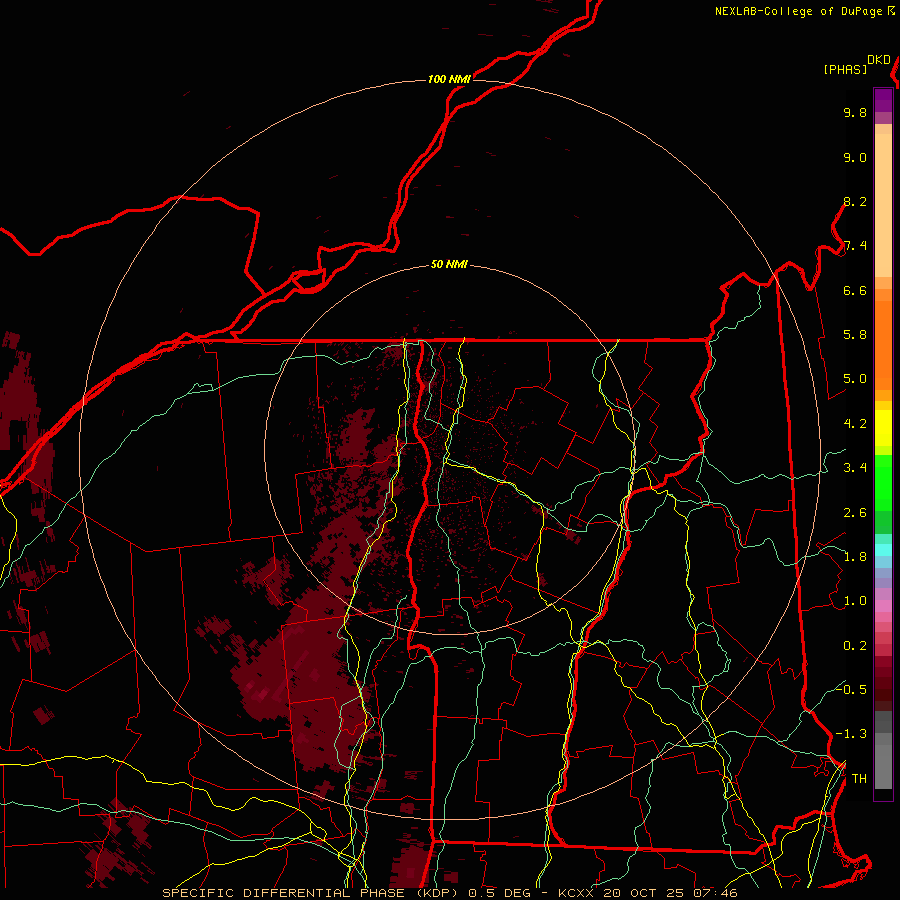
Task: Click the 9.8 legend value
Action: (x=855, y=112)
